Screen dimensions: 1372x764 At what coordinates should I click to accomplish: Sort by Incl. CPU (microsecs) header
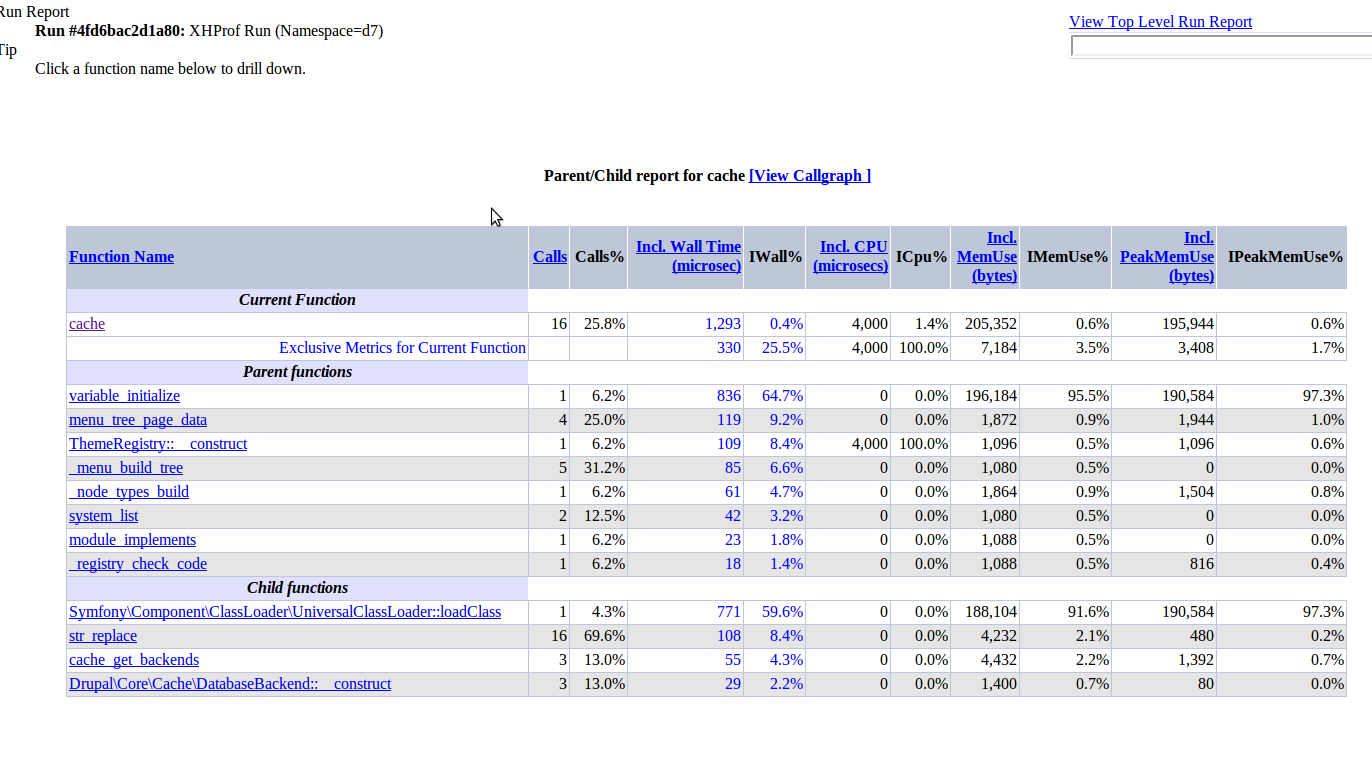(x=851, y=256)
